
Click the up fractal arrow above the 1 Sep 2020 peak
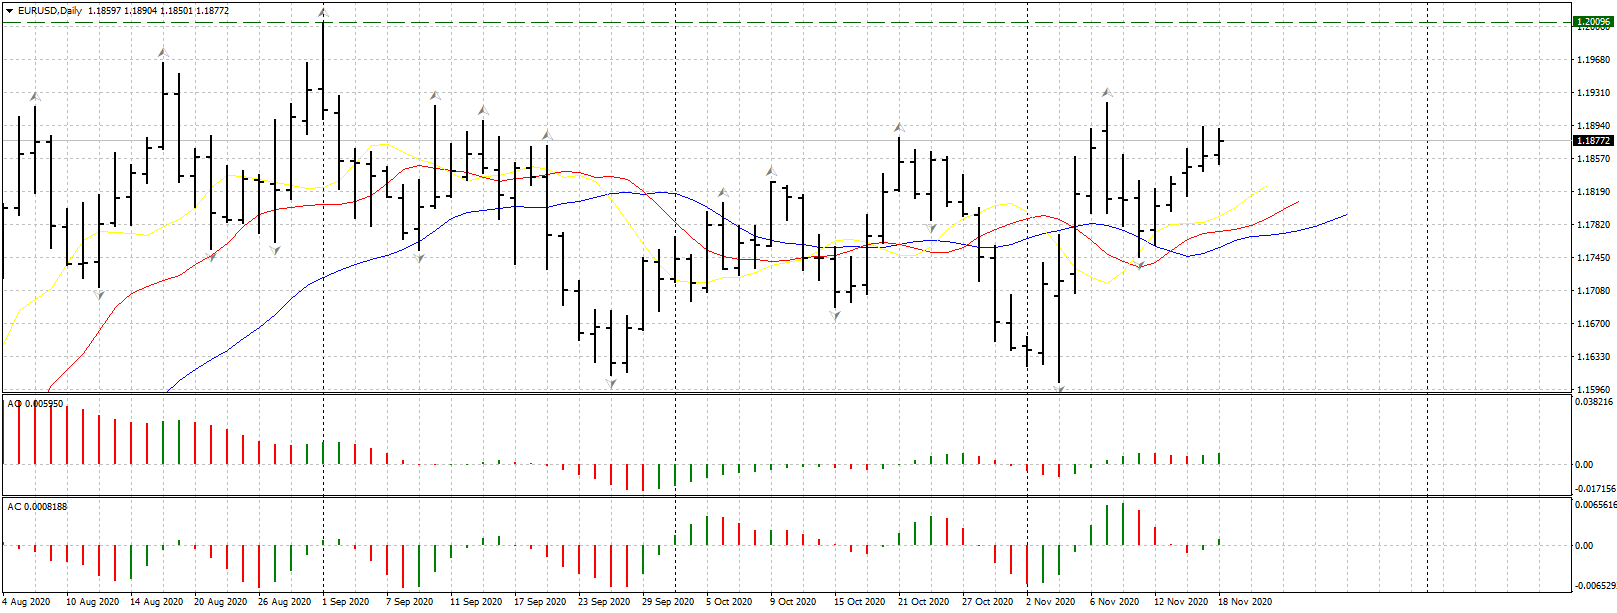click(322, 13)
